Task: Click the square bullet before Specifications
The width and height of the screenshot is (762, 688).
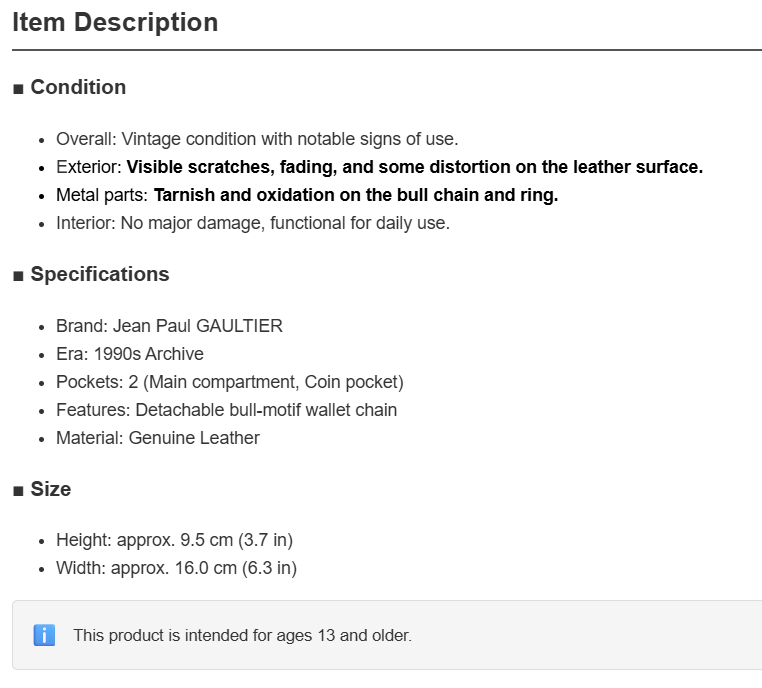Action: [x=18, y=276]
